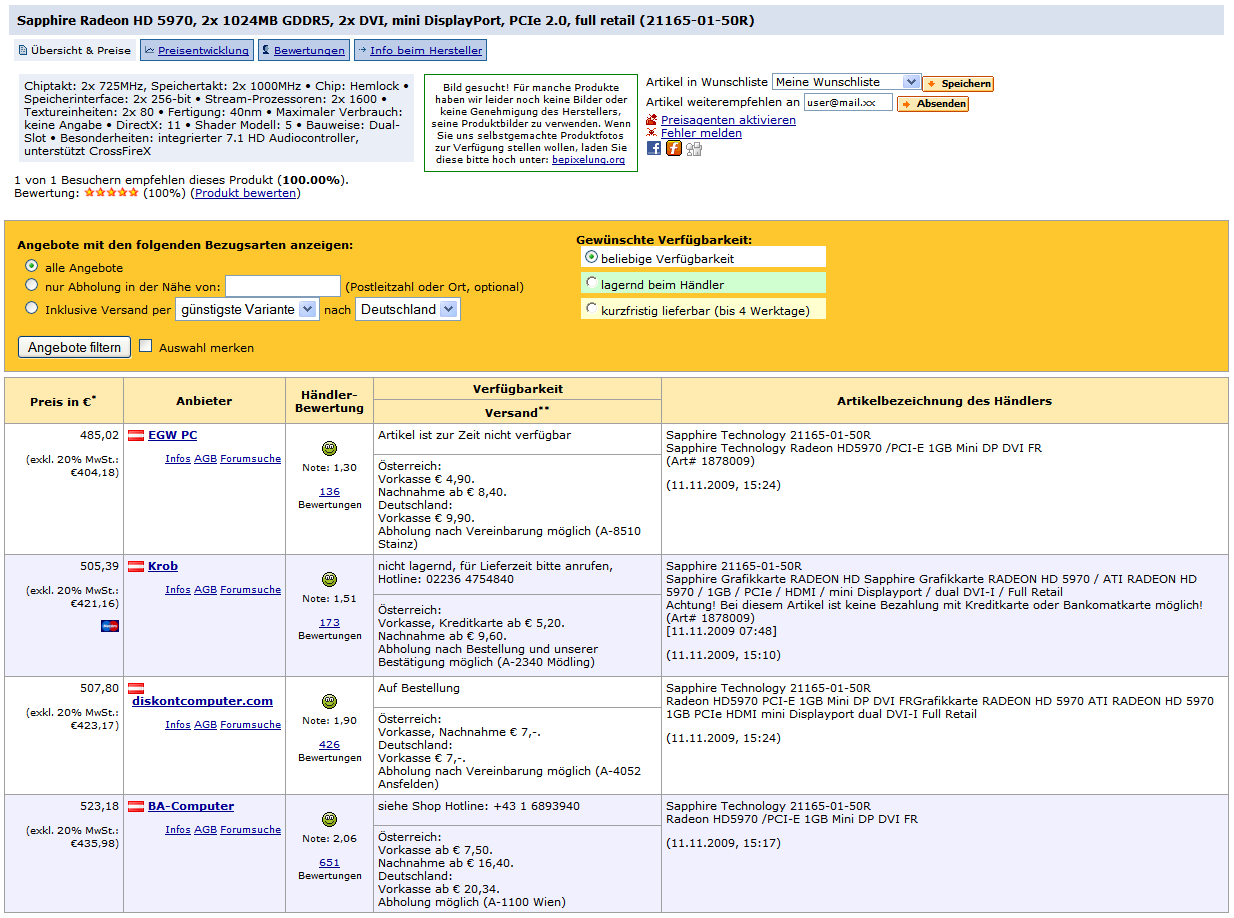Screen dimensions: 1234x918
Task: Click diskontcomputer.com's smiley rating icon
Action: coord(330,701)
